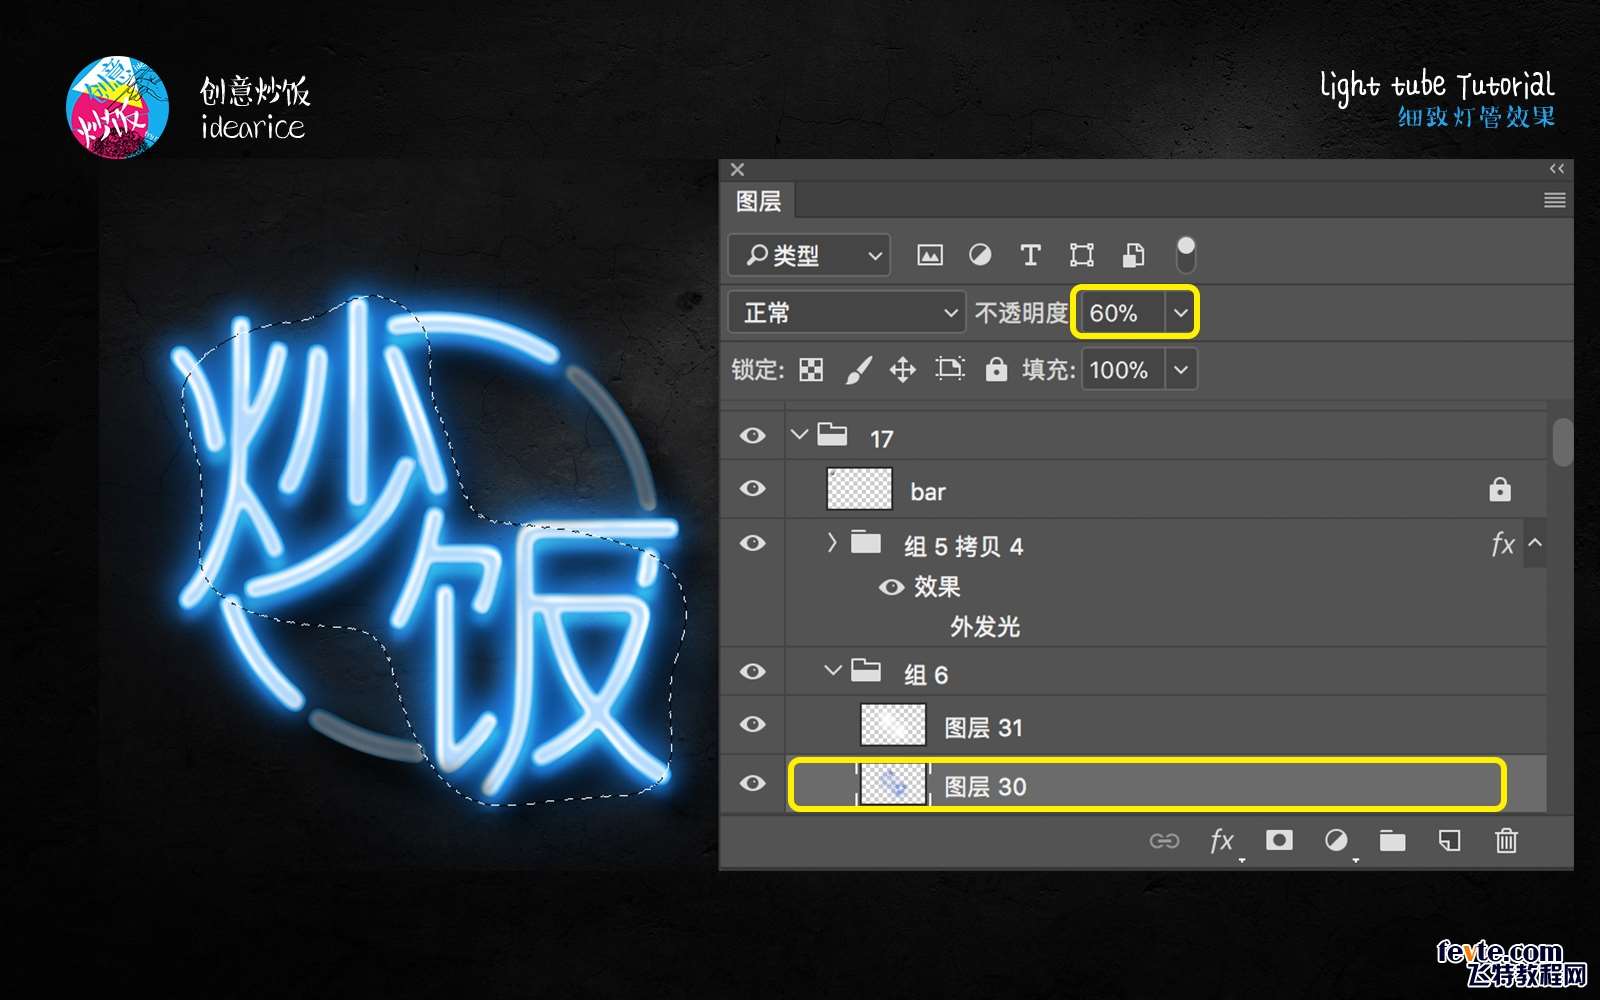
Task: Toggle visibility of 效果 effects
Action: pos(891,587)
